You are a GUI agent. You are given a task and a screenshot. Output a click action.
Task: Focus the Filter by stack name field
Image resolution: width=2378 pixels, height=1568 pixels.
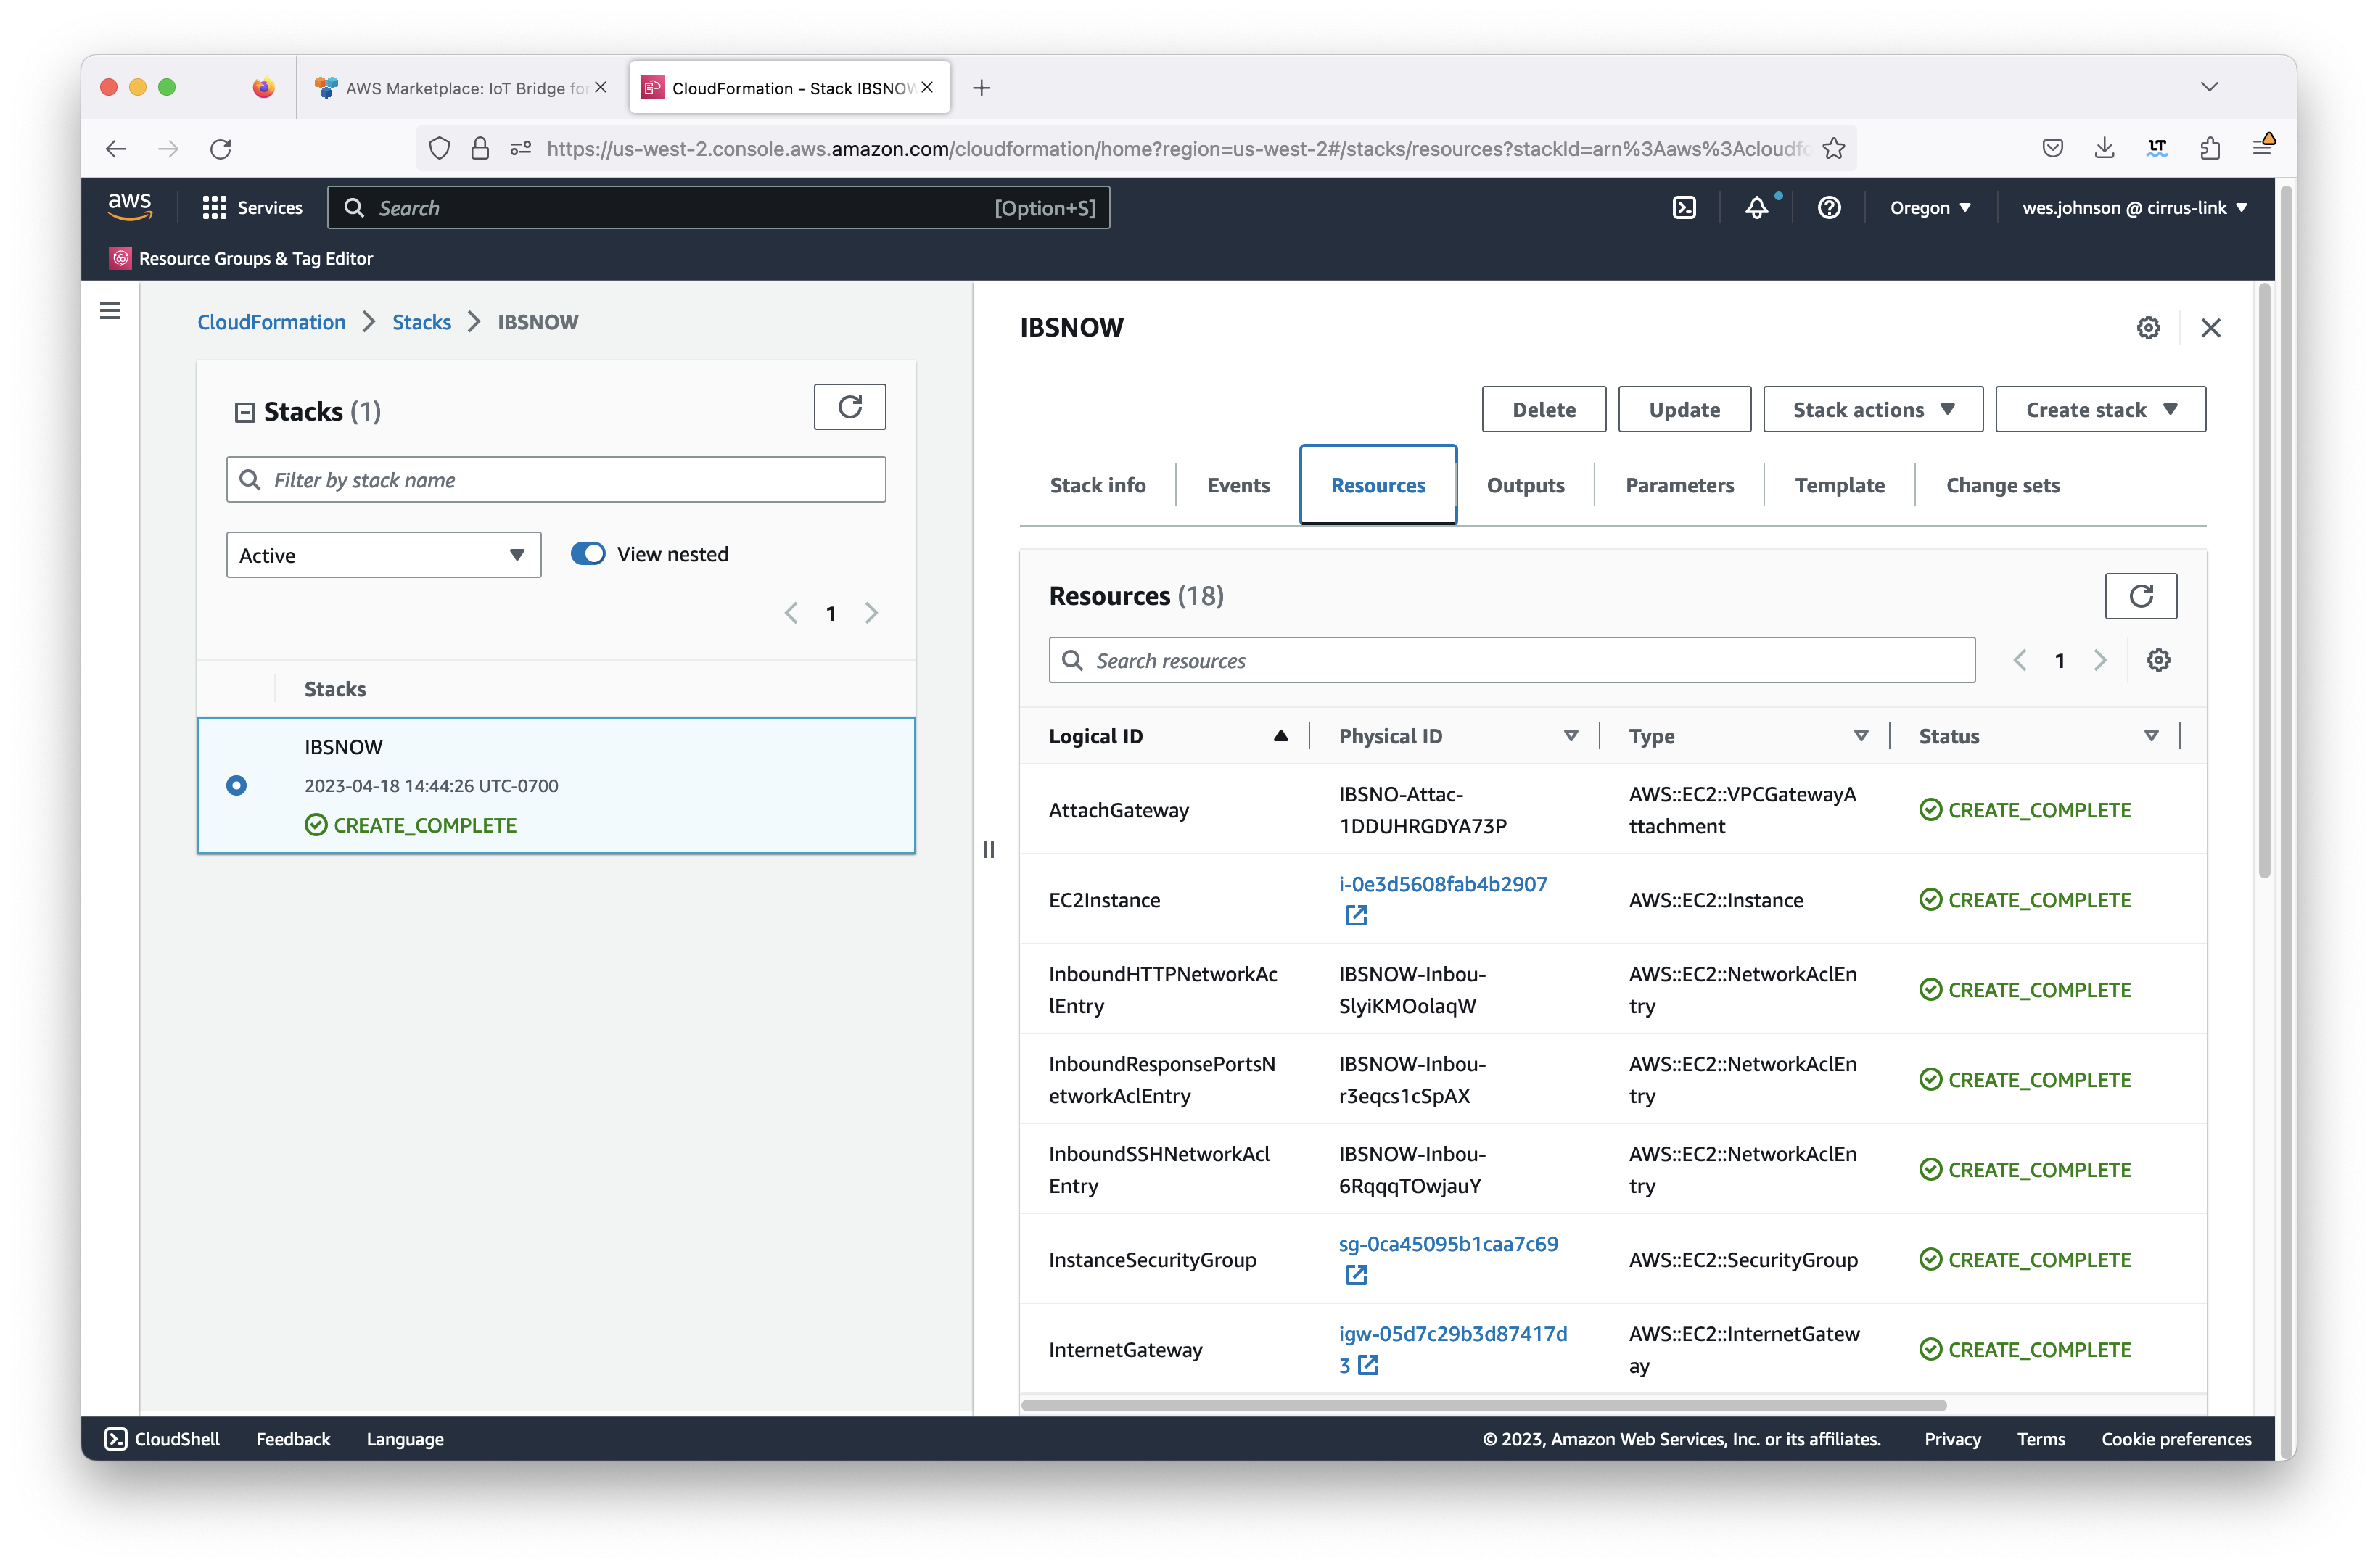click(556, 480)
